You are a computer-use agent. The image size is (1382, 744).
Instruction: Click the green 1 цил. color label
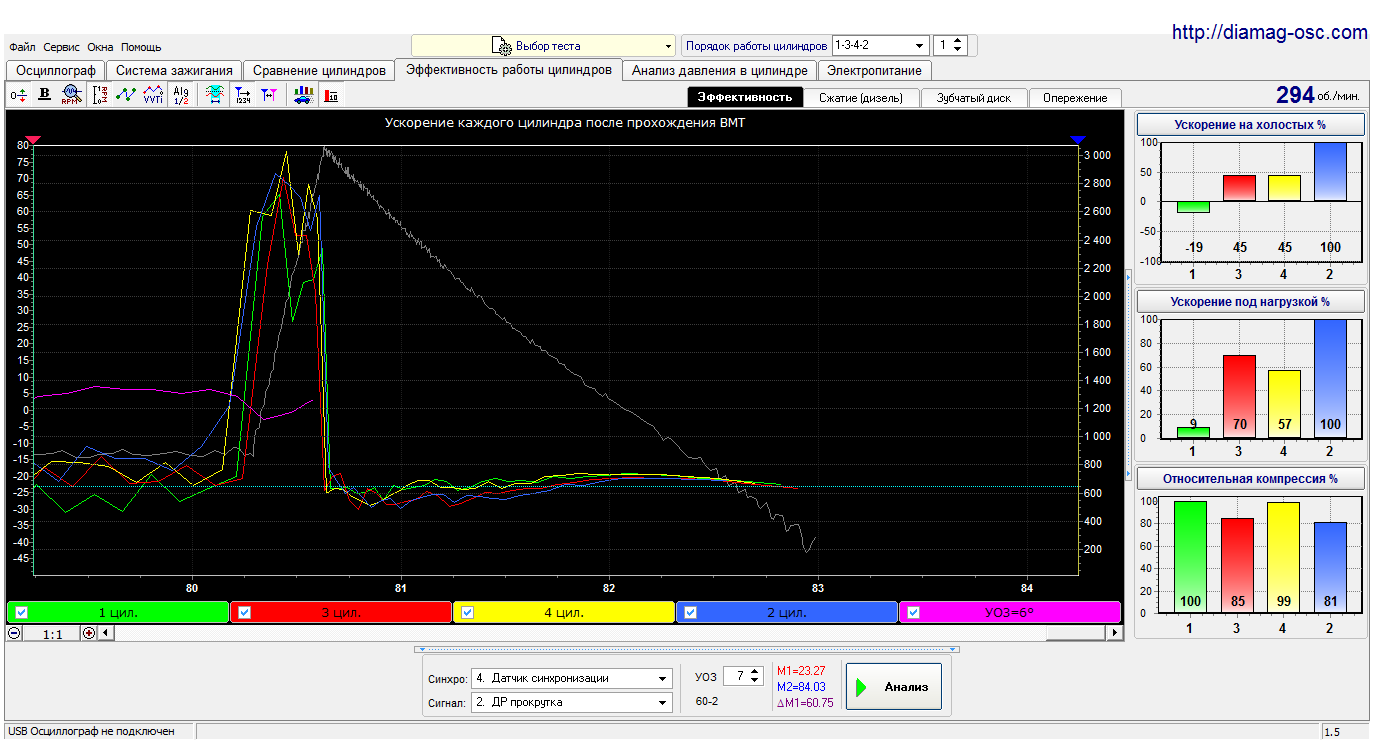pos(118,613)
